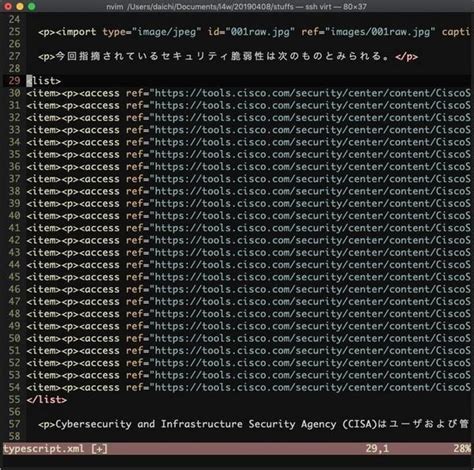Screen dimensions: 474x470
Task: Click the green maximize window button
Action: click(x=32, y=6)
